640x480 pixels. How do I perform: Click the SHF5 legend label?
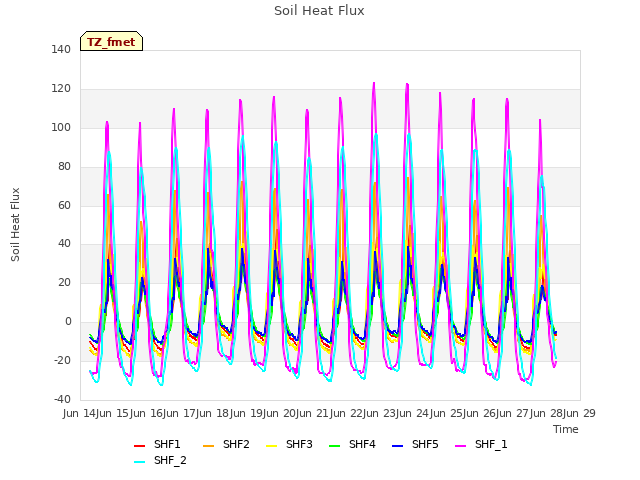tap(425, 444)
